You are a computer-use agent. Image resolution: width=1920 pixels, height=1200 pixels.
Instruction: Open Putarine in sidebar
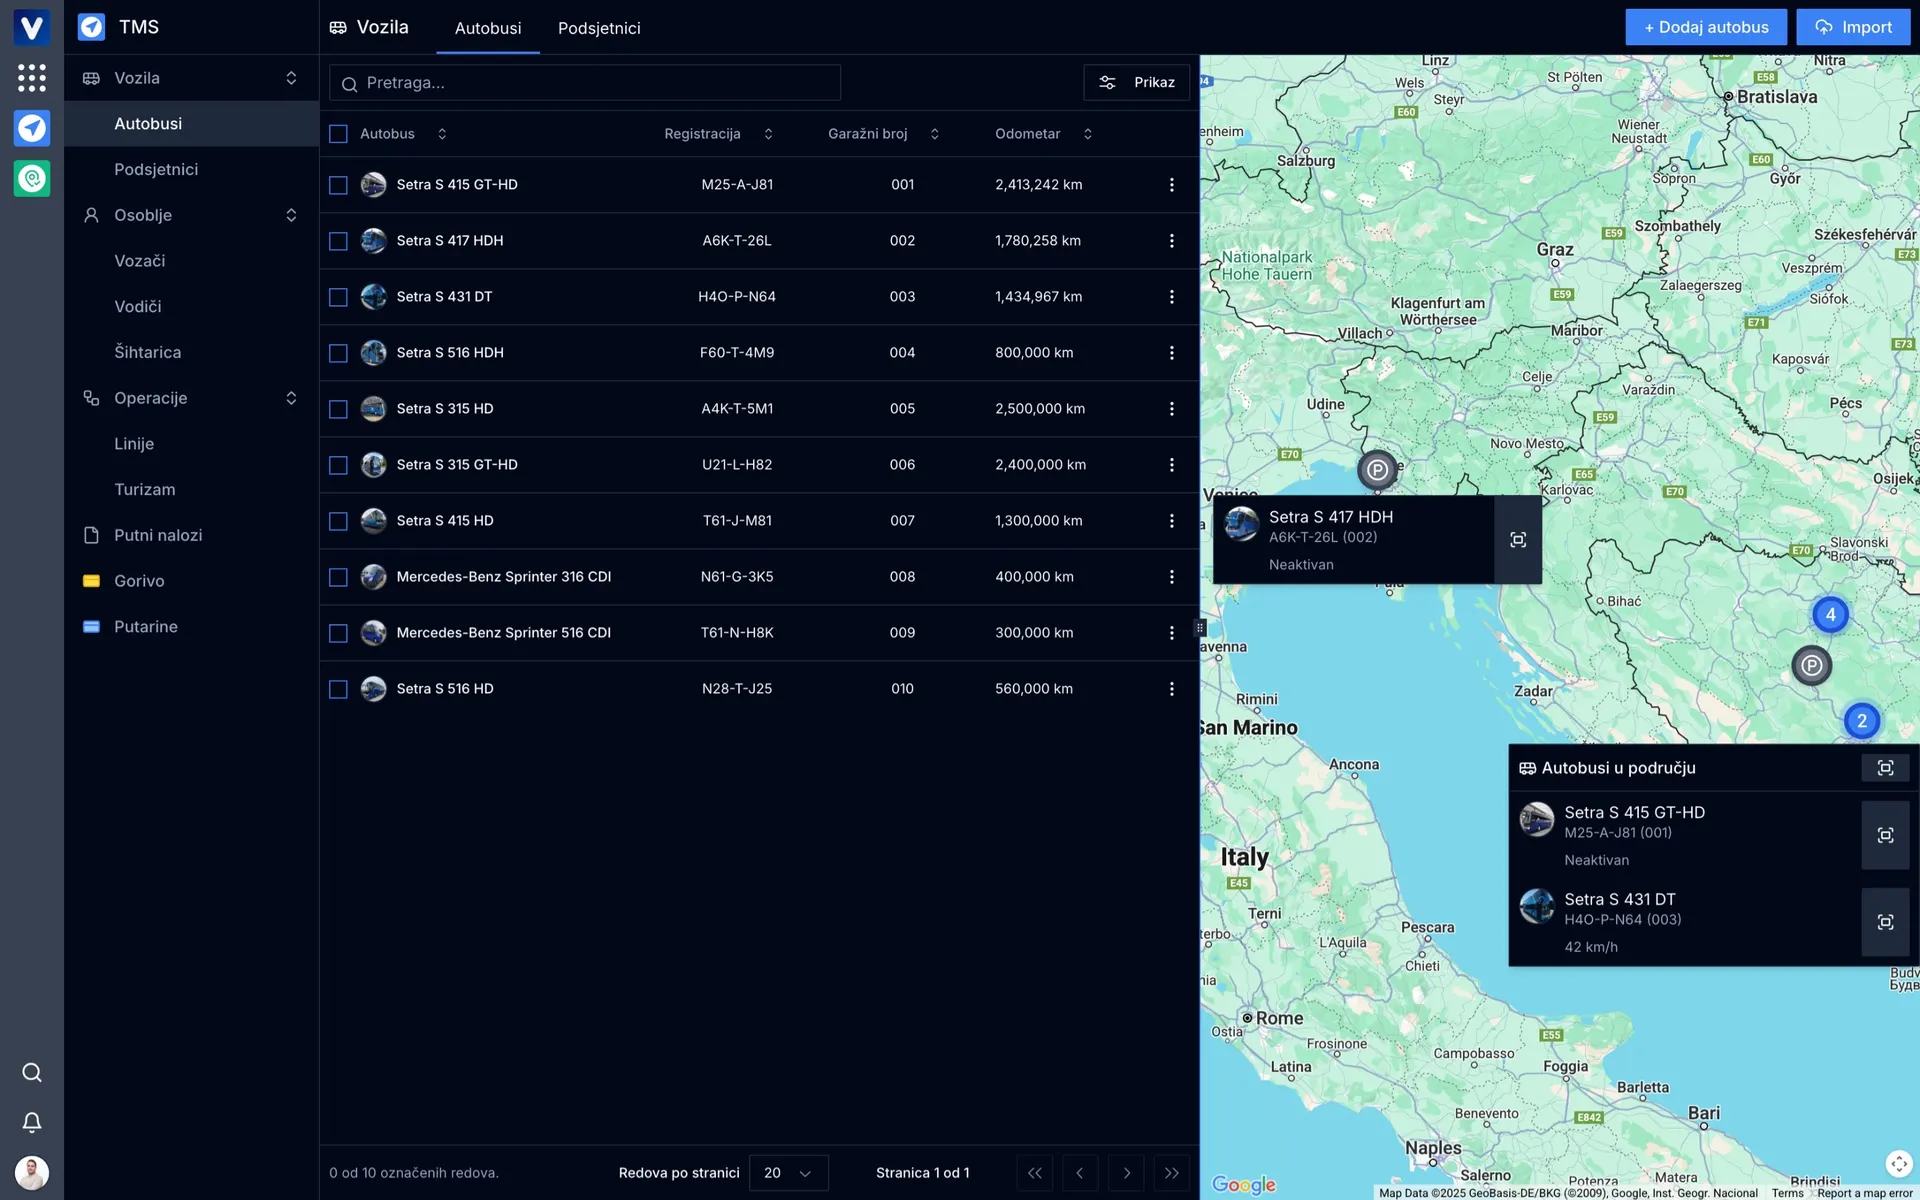[x=145, y=627]
